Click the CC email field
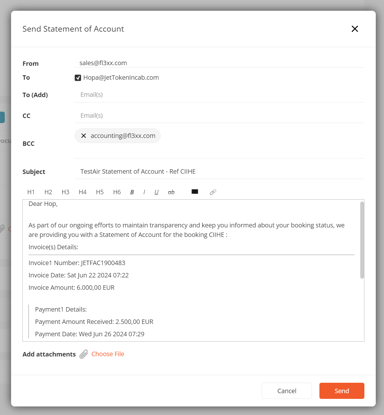Screen dimensions: 384x415 click(219, 115)
